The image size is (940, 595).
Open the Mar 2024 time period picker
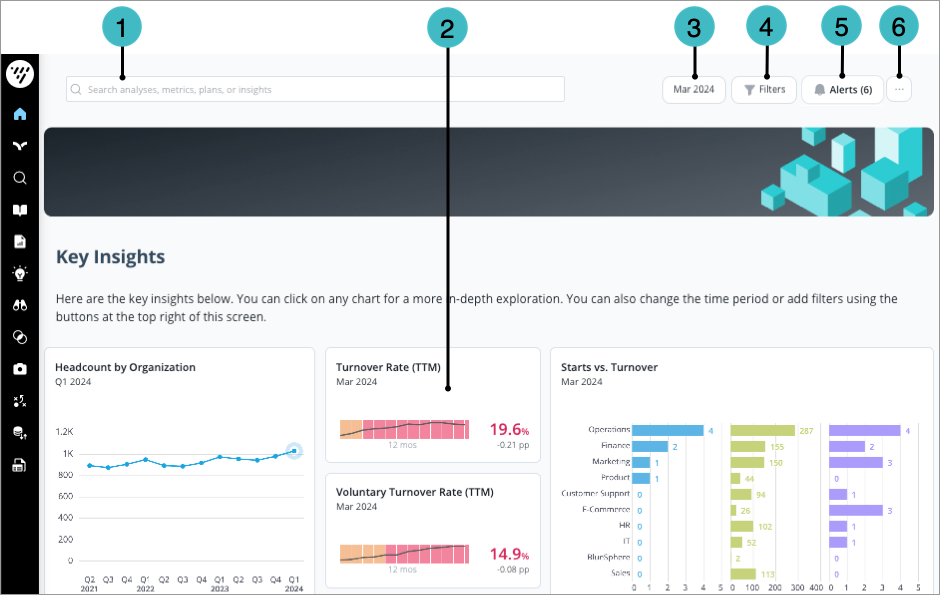pyautogui.click(x=694, y=90)
